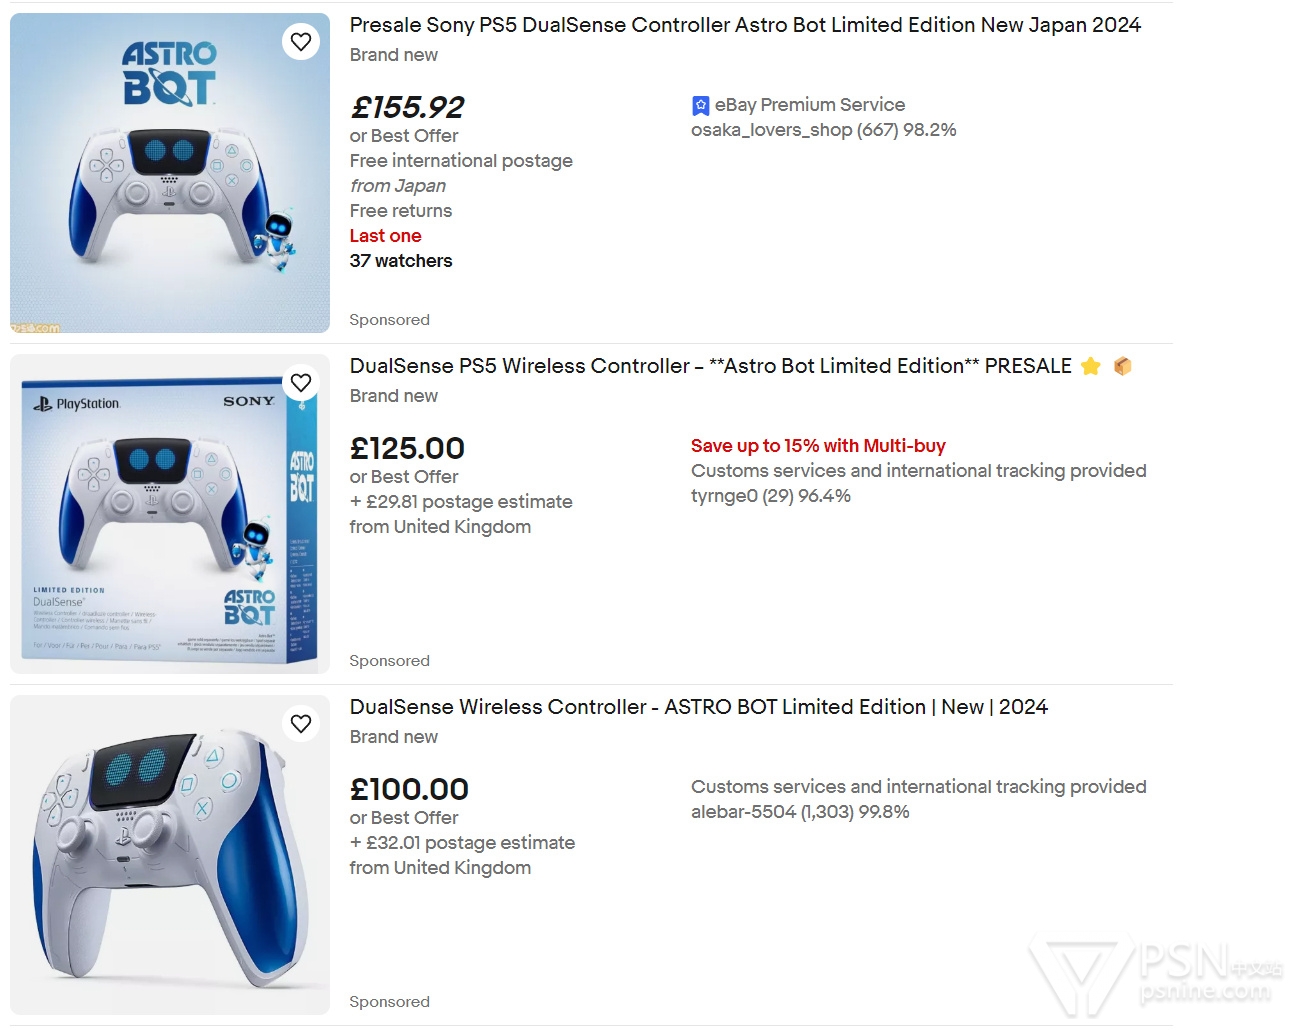This screenshot has width=1296, height=1030.
Task: Toggle watchlist heart on £125.00 listing
Action: 301,382
